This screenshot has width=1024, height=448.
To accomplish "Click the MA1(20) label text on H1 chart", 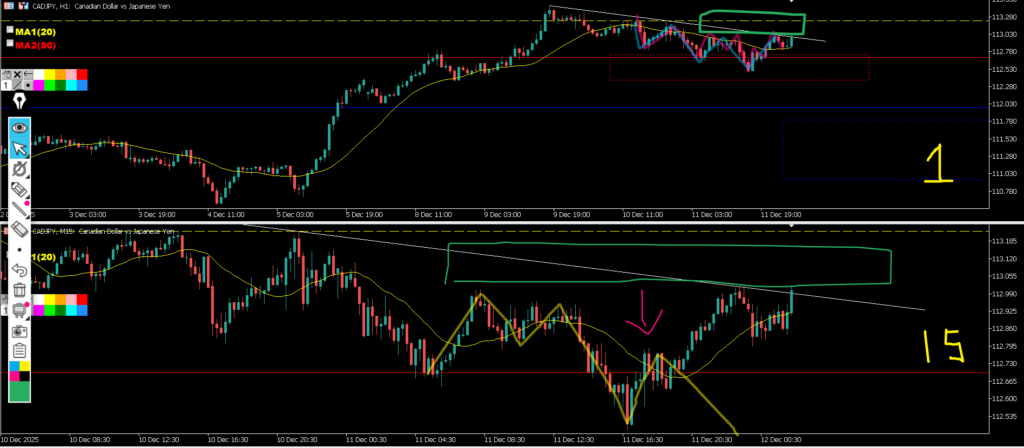I will [x=35, y=30].
